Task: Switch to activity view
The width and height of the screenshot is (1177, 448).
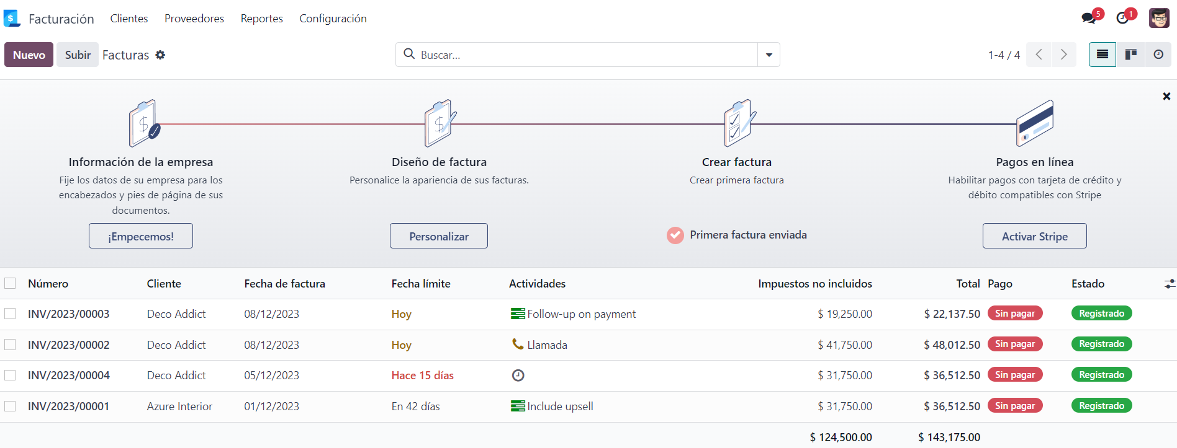Action: pyautogui.click(x=1158, y=55)
